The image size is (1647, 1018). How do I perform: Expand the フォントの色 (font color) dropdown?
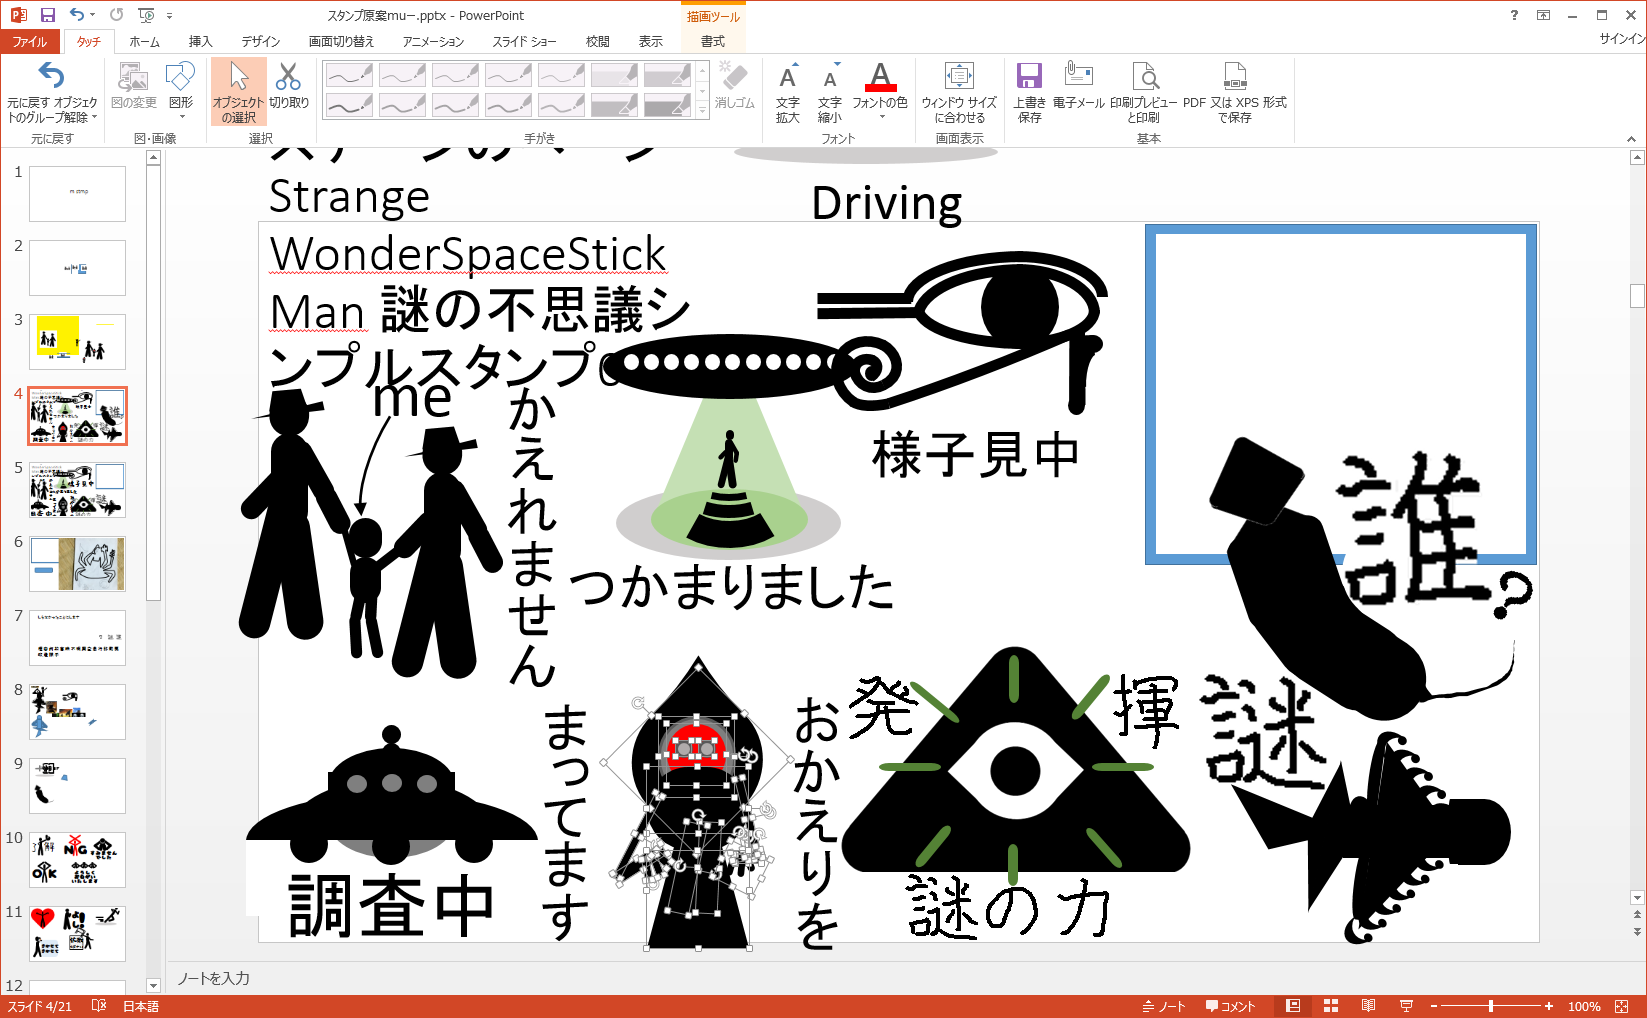[x=881, y=117]
